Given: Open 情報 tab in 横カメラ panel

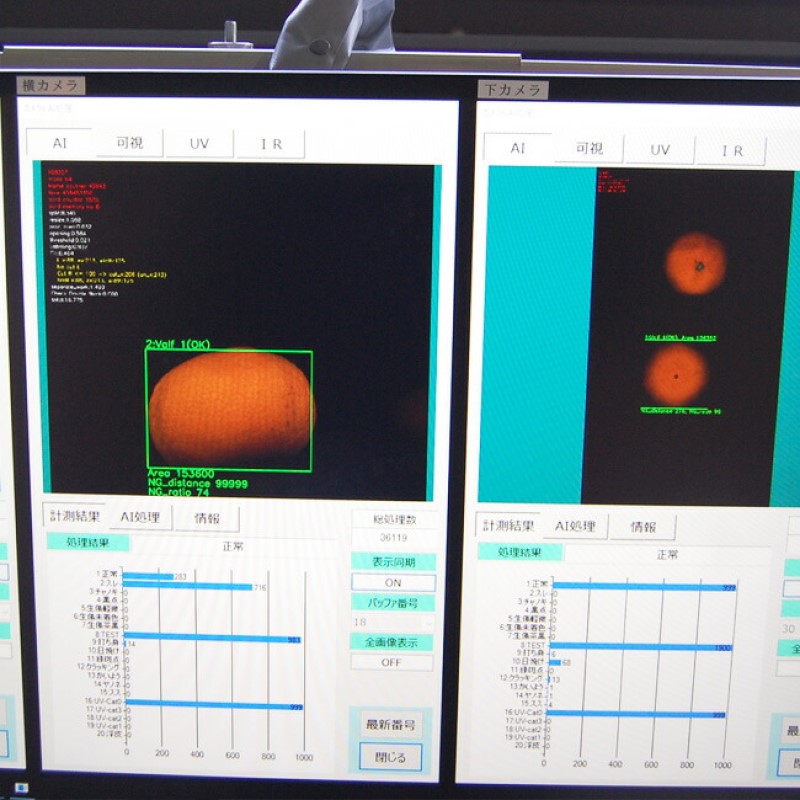Looking at the screenshot, I should pos(208,518).
